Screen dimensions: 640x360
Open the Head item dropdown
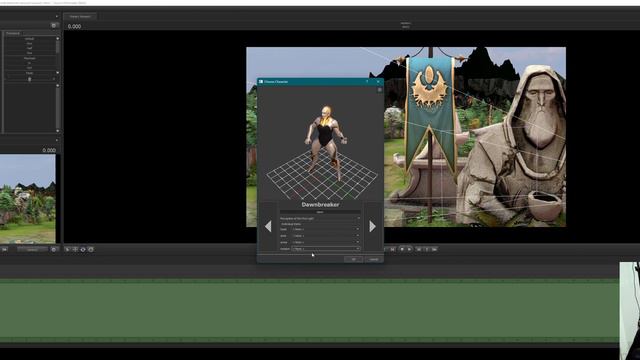pyautogui.click(x=326, y=229)
